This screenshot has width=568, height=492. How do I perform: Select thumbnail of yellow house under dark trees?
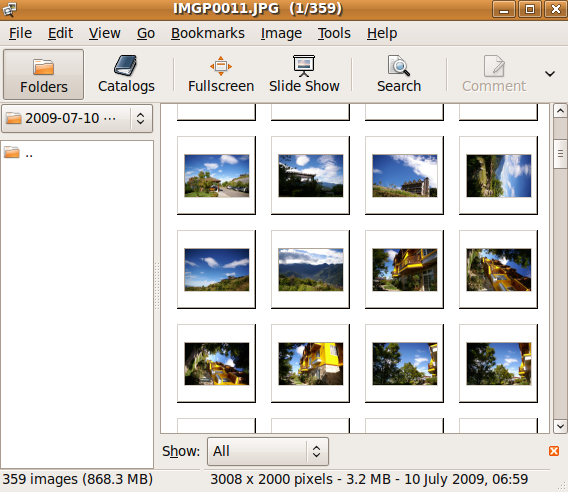(217, 364)
